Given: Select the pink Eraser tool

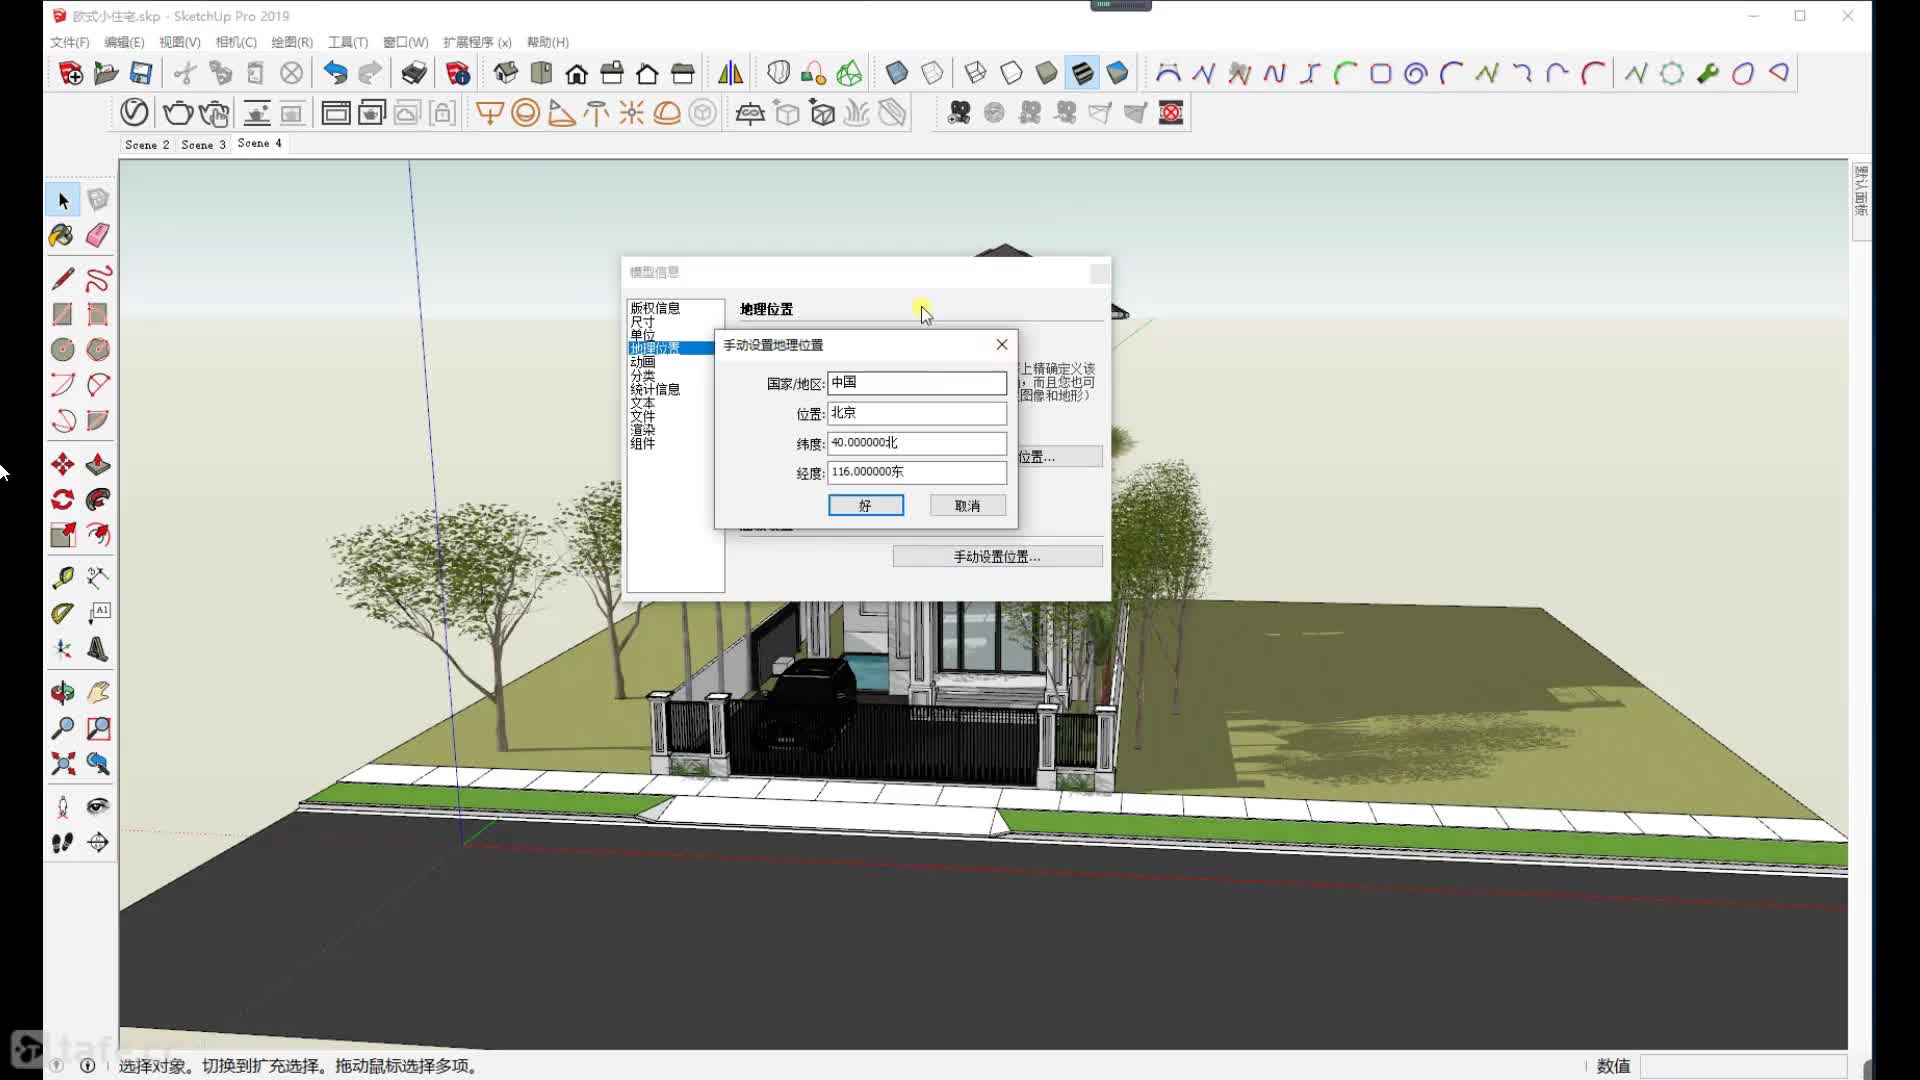Looking at the screenshot, I should pyautogui.click(x=98, y=235).
